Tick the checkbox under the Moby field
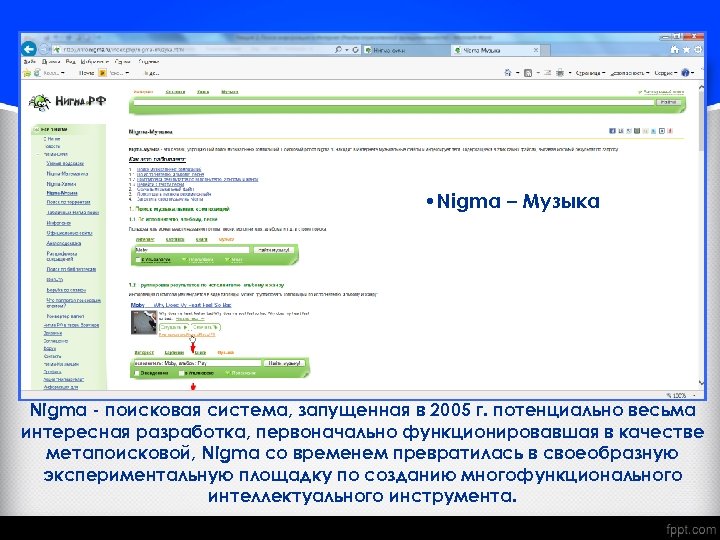Screen dimensions: 720x540 pos(138,260)
